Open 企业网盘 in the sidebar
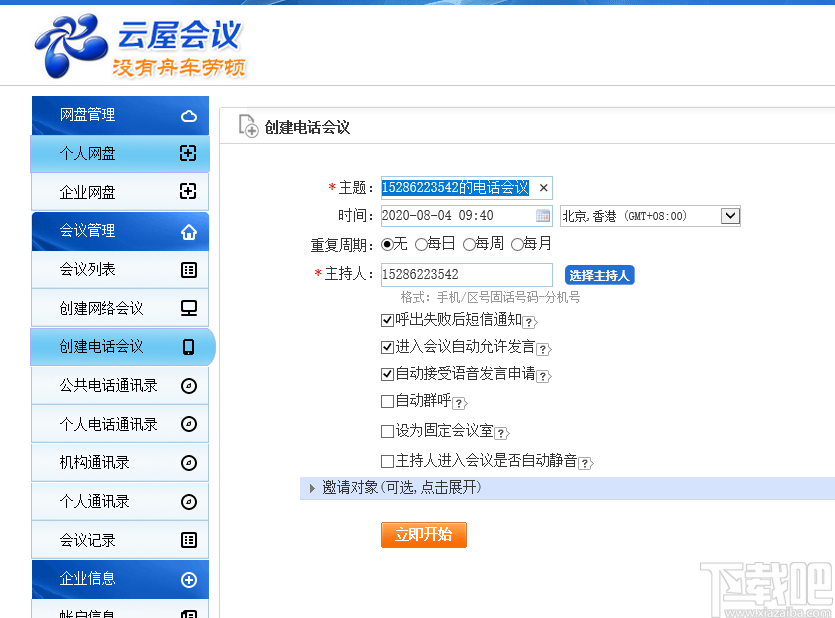The image size is (835, 618). point(120,192)
